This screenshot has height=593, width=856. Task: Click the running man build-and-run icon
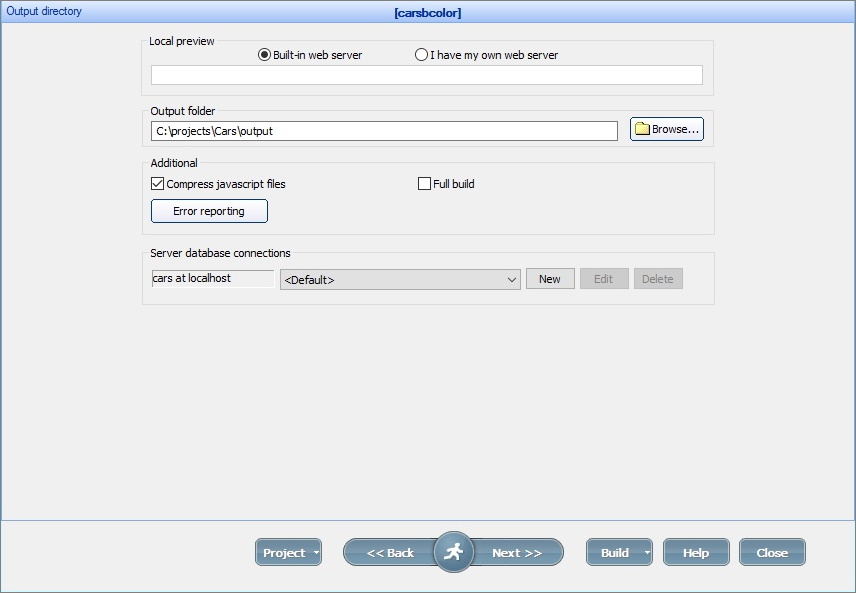click(454, 552)
